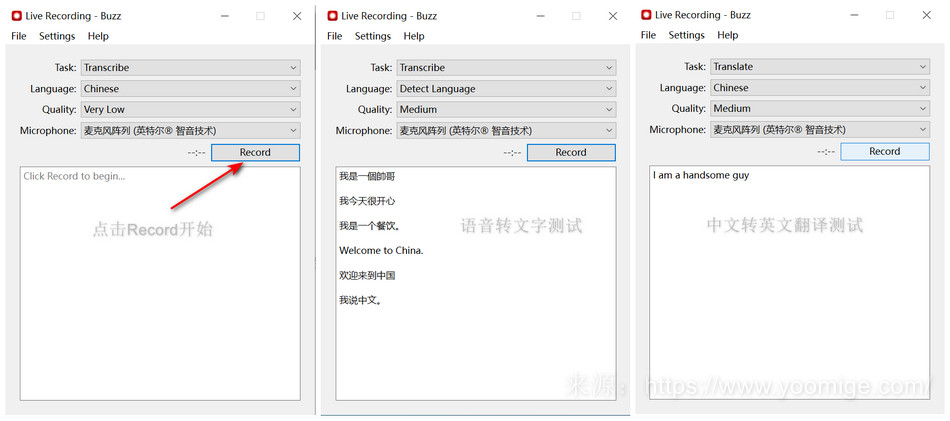Open the Microphone dropdown in the leftmost window
The width and height of the screenshot is (950, 421).
[190, 131]
